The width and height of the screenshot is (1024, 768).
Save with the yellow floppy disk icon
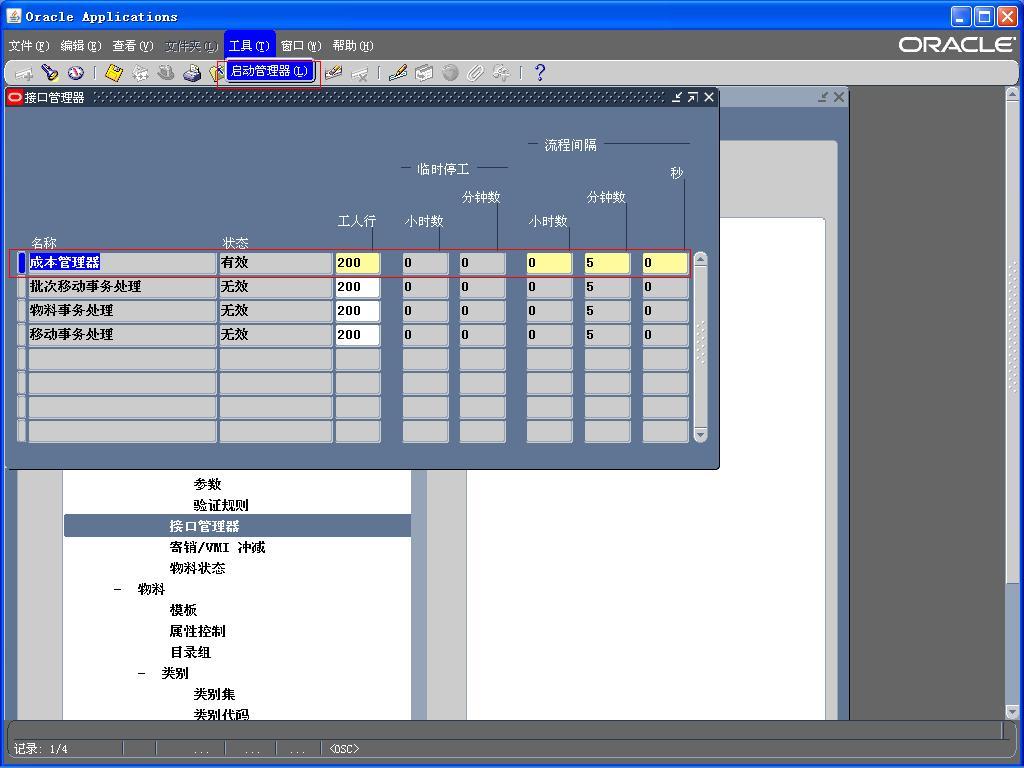click(114, 72)
